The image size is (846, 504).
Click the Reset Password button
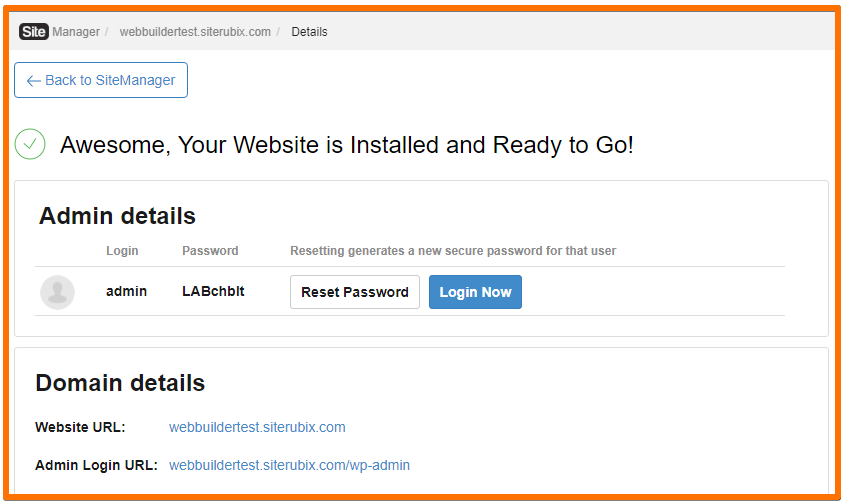tap(354, 292)
